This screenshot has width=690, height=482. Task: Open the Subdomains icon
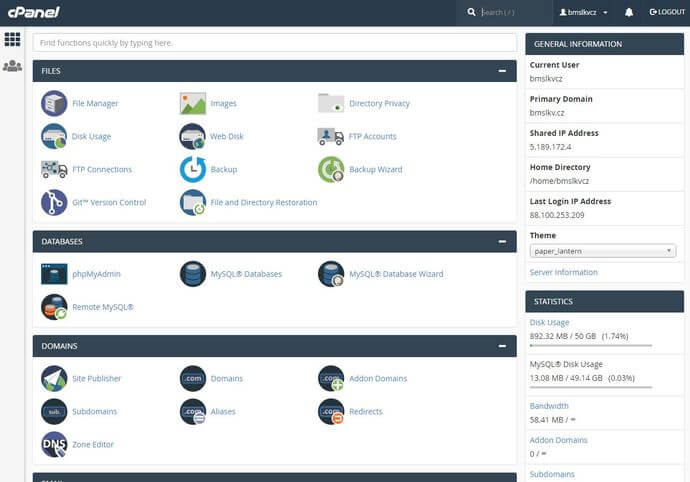(x=54, y=412)
